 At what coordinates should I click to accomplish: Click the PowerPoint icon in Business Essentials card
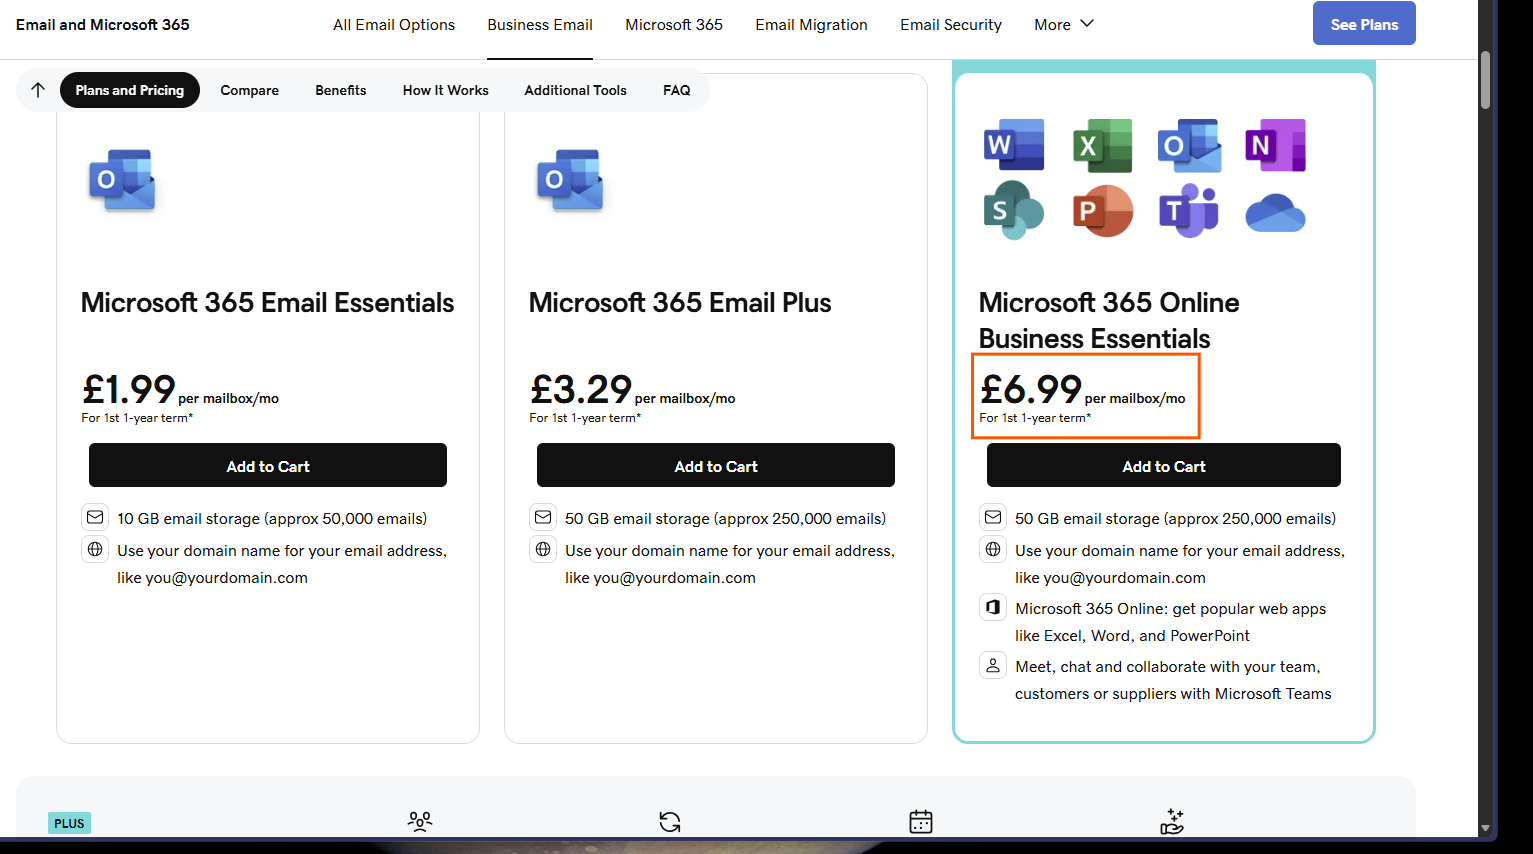(x=1103, y=211)
